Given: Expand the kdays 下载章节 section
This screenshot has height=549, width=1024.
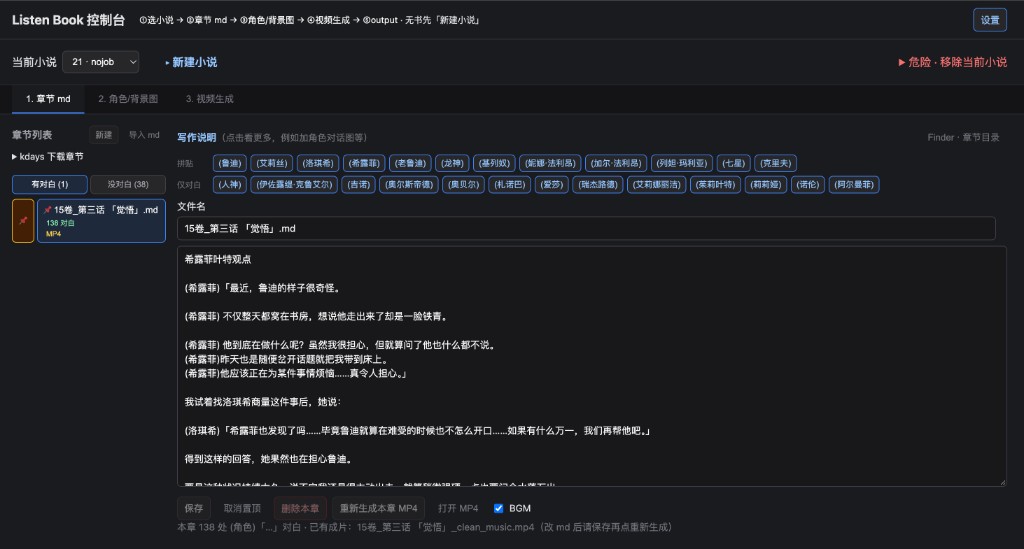Looking at the screenshot, I should click(48, 157).
